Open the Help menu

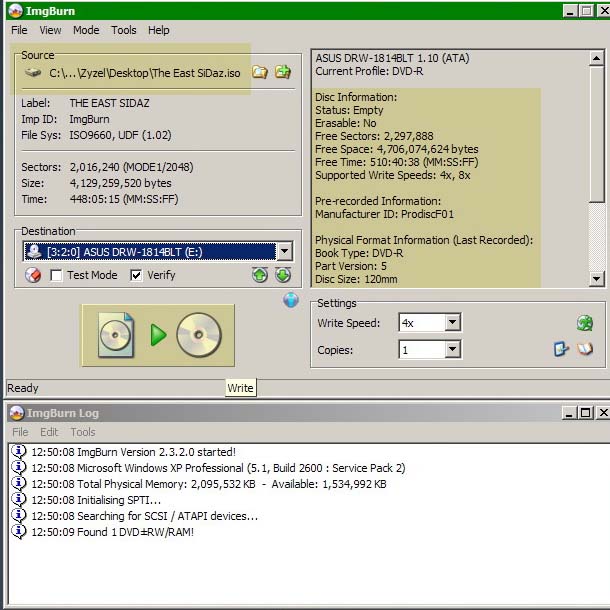pos(158,30)
